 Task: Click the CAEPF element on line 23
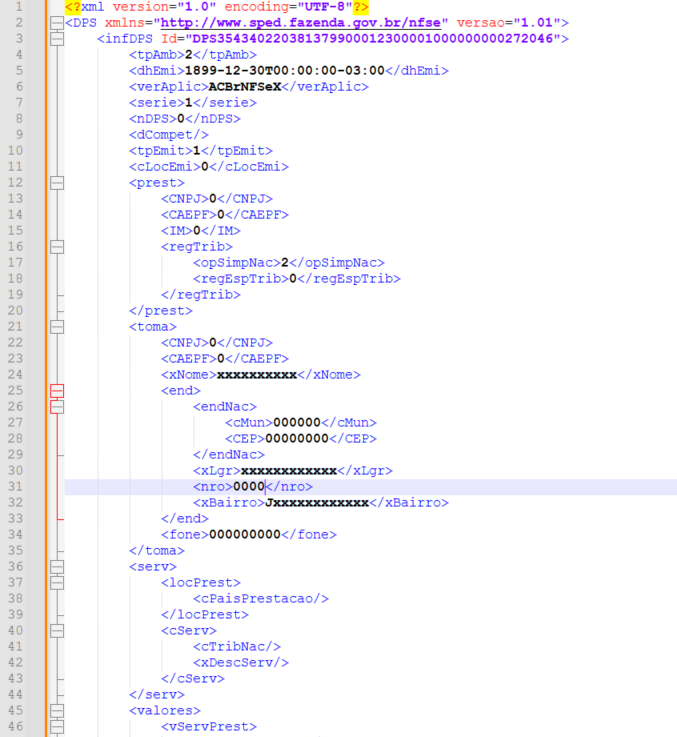click(x=225, y=359)
